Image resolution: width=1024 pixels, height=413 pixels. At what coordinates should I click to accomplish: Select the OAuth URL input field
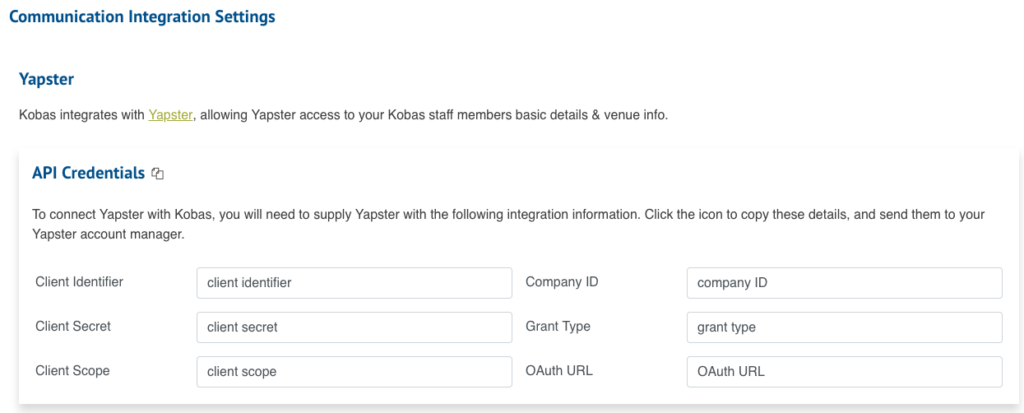point(844,372)
